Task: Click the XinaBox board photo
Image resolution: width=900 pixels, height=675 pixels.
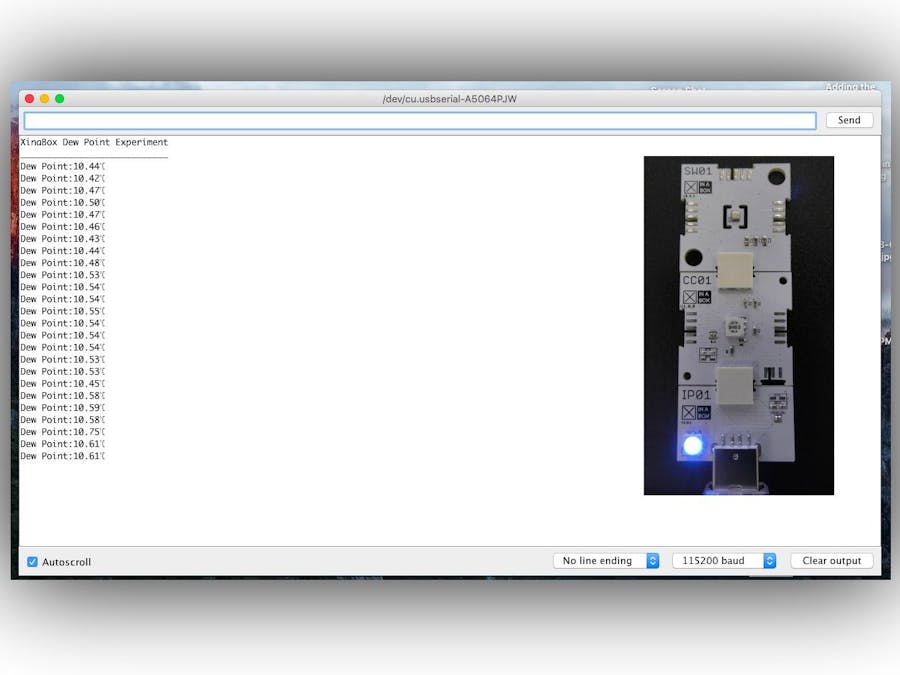Action: [739, 325]
